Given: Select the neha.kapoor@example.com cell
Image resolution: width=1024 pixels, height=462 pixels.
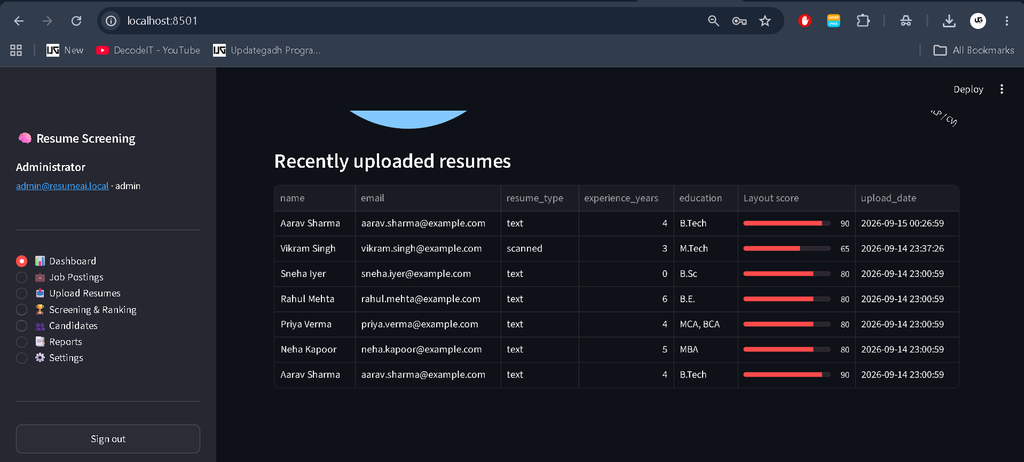Looking at the screenshot, I should (428, 350).
